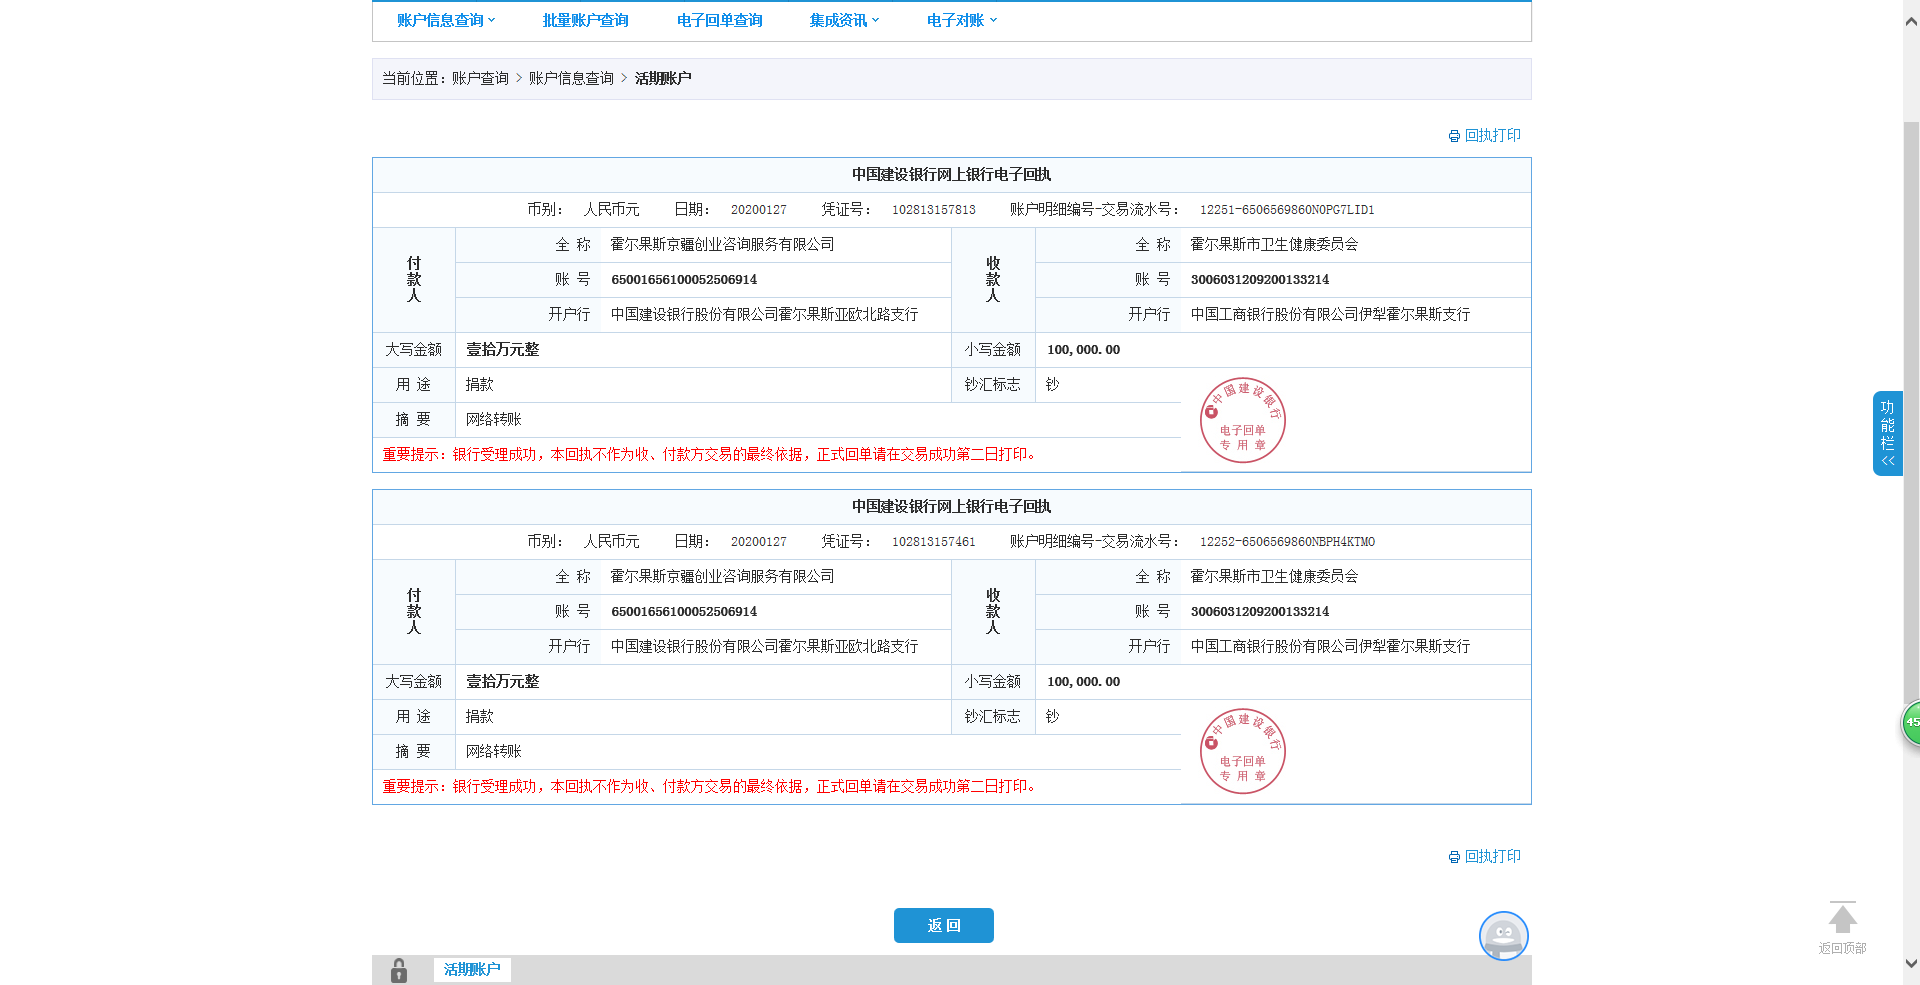Click the top 回执打印 link

[1492, 135]
